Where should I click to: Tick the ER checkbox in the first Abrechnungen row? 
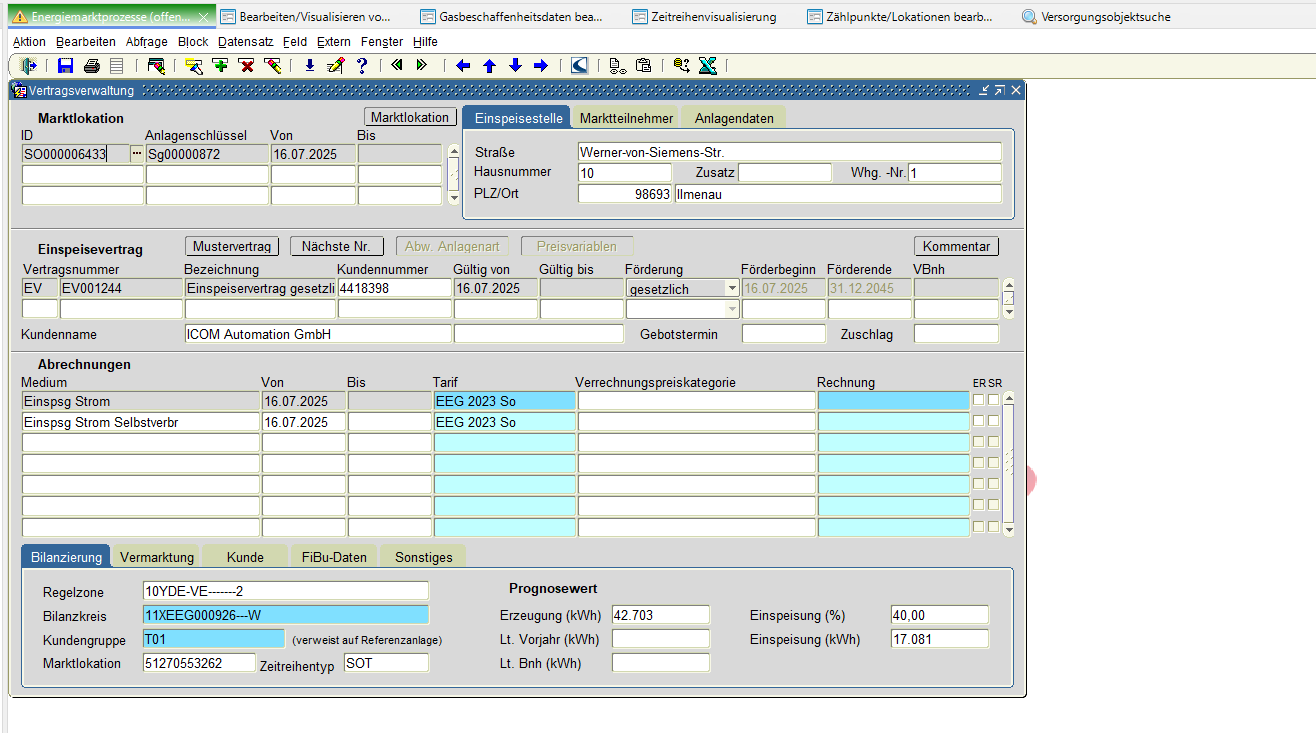(978, 400)
